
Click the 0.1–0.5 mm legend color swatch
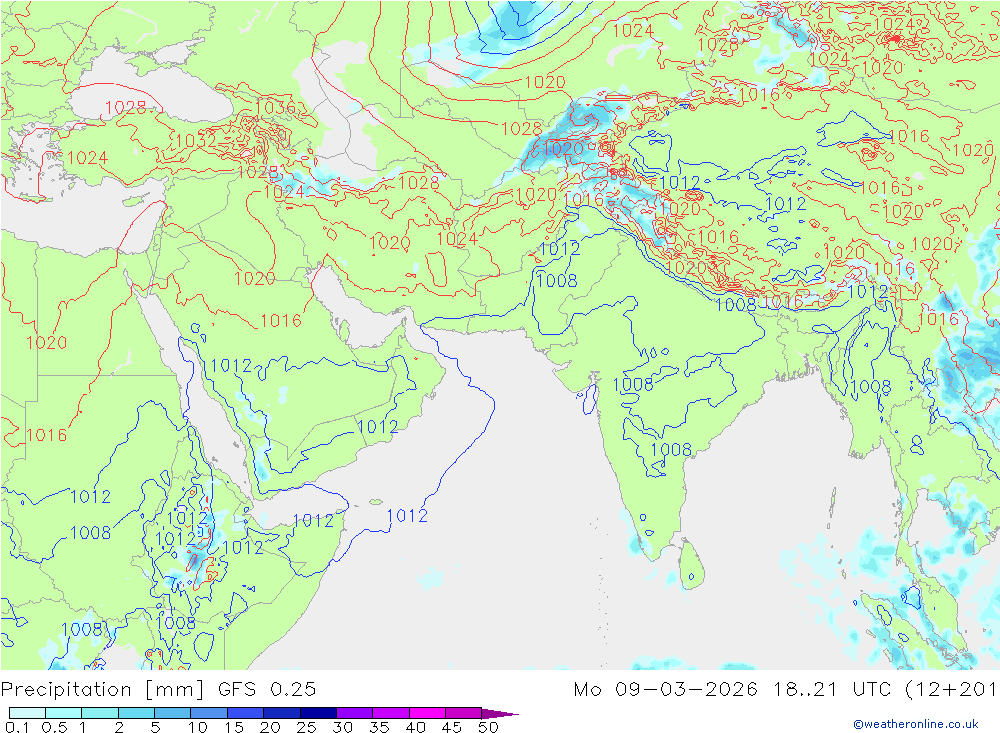tap(27, 713)
